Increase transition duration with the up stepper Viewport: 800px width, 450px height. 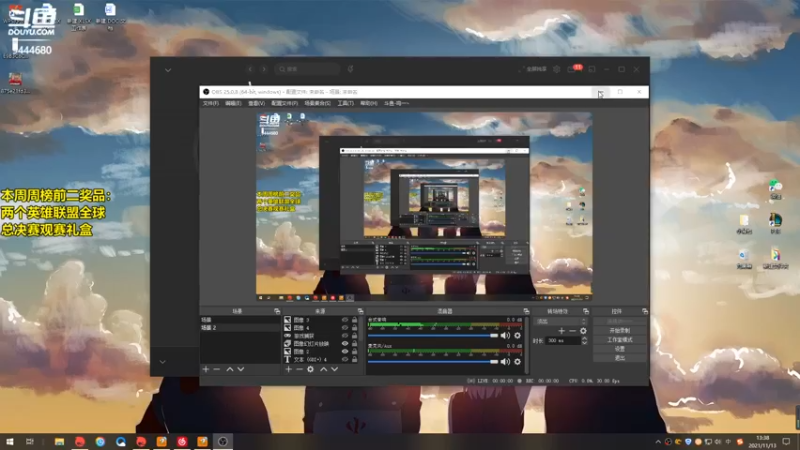pos(584,338)
